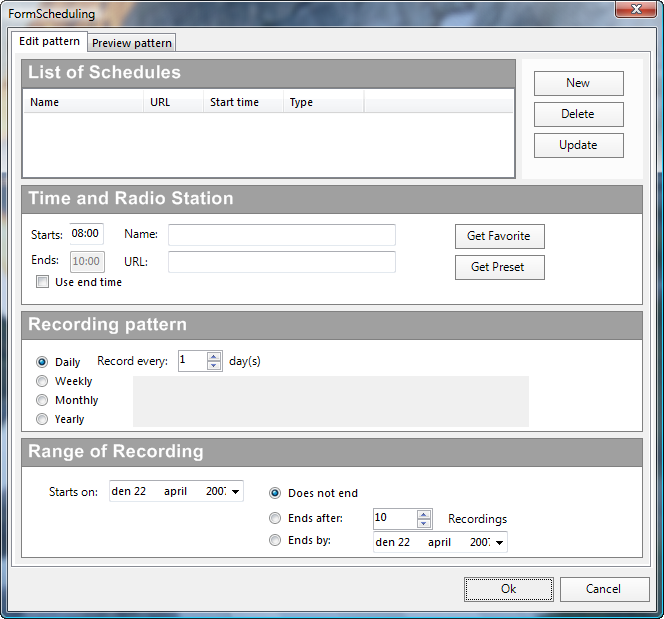Open the Starts on date dropdown
This screenshot has height=619, width=664.
click(235, 492)
